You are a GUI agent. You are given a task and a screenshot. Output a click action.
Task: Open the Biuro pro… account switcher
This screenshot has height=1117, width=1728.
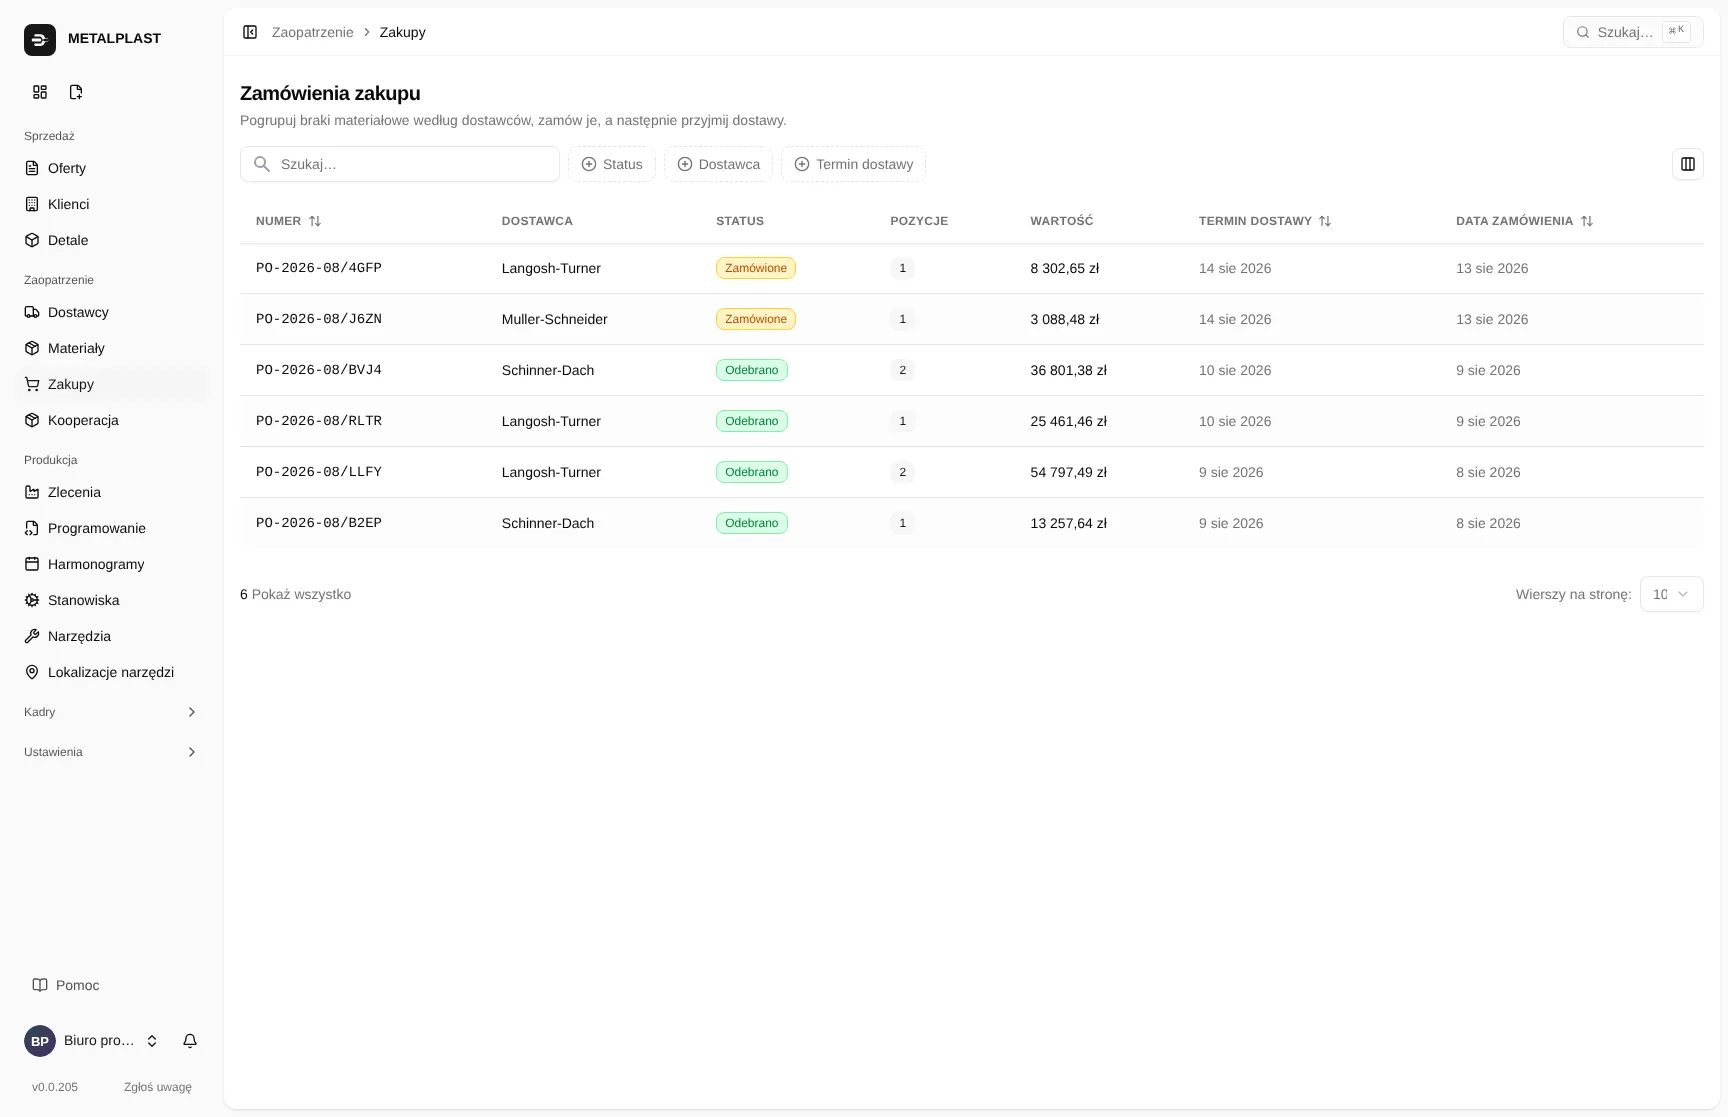tap(92, 1041)
